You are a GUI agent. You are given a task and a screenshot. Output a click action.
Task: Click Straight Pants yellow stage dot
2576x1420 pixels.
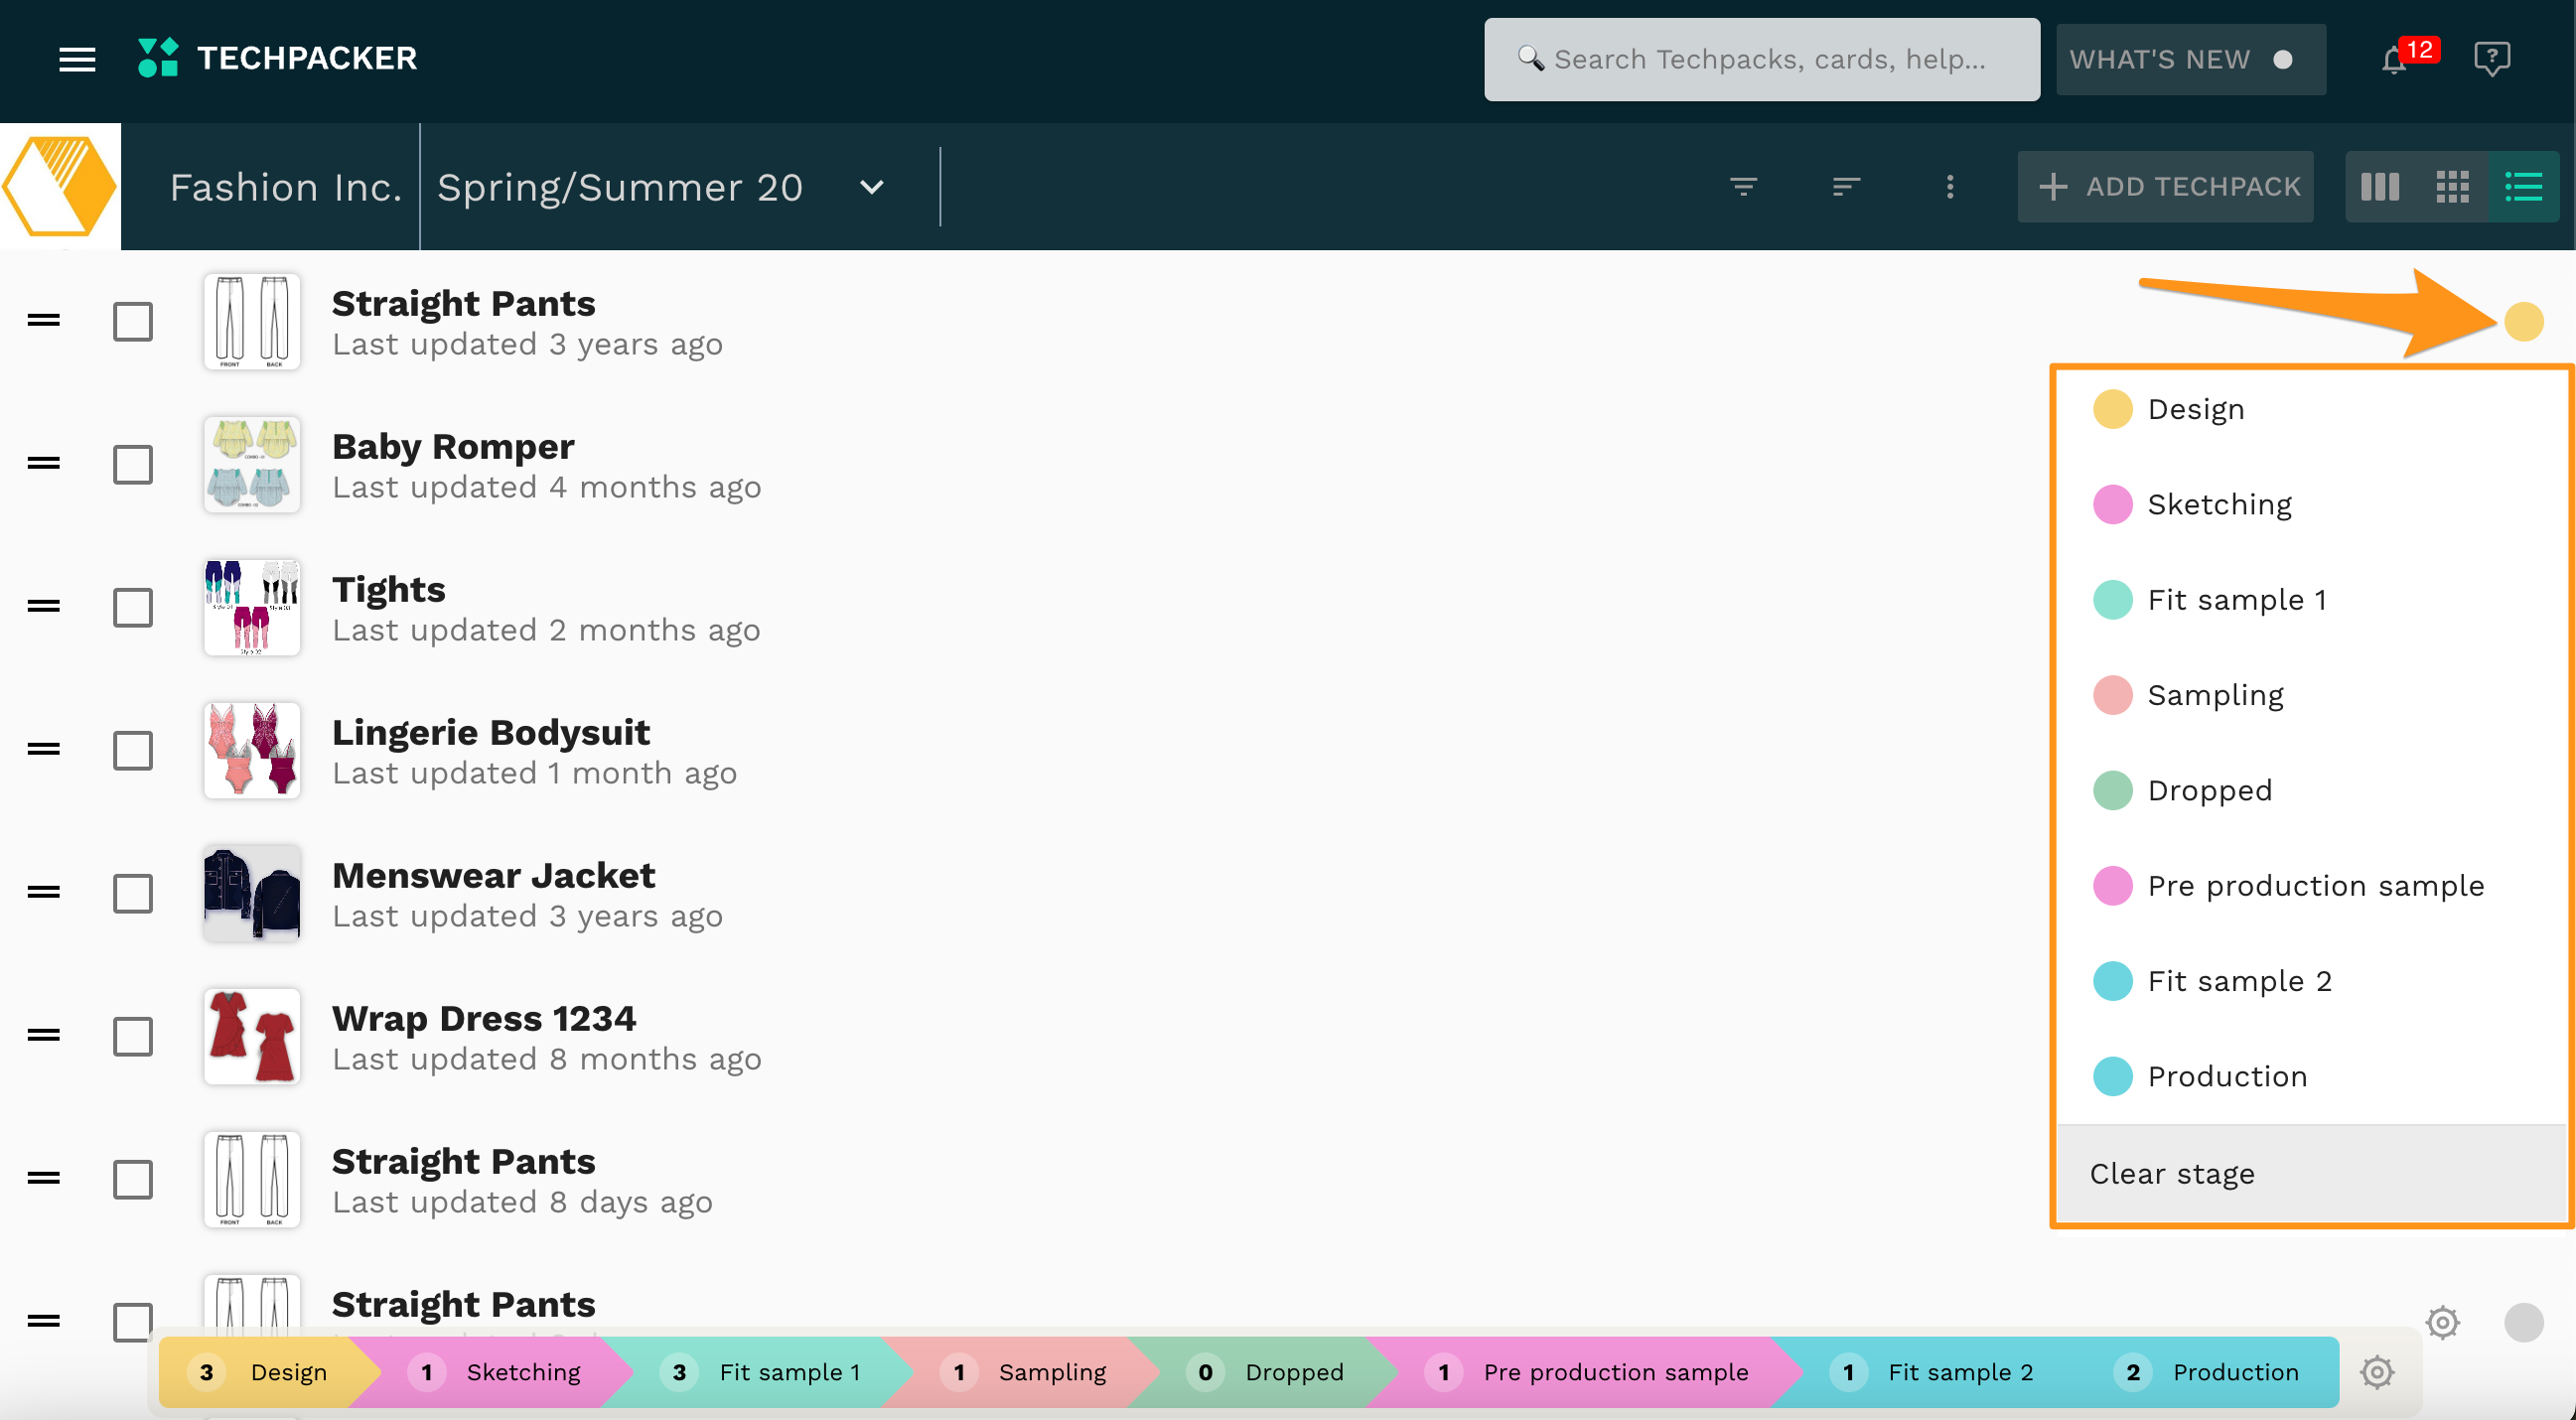2523,322
